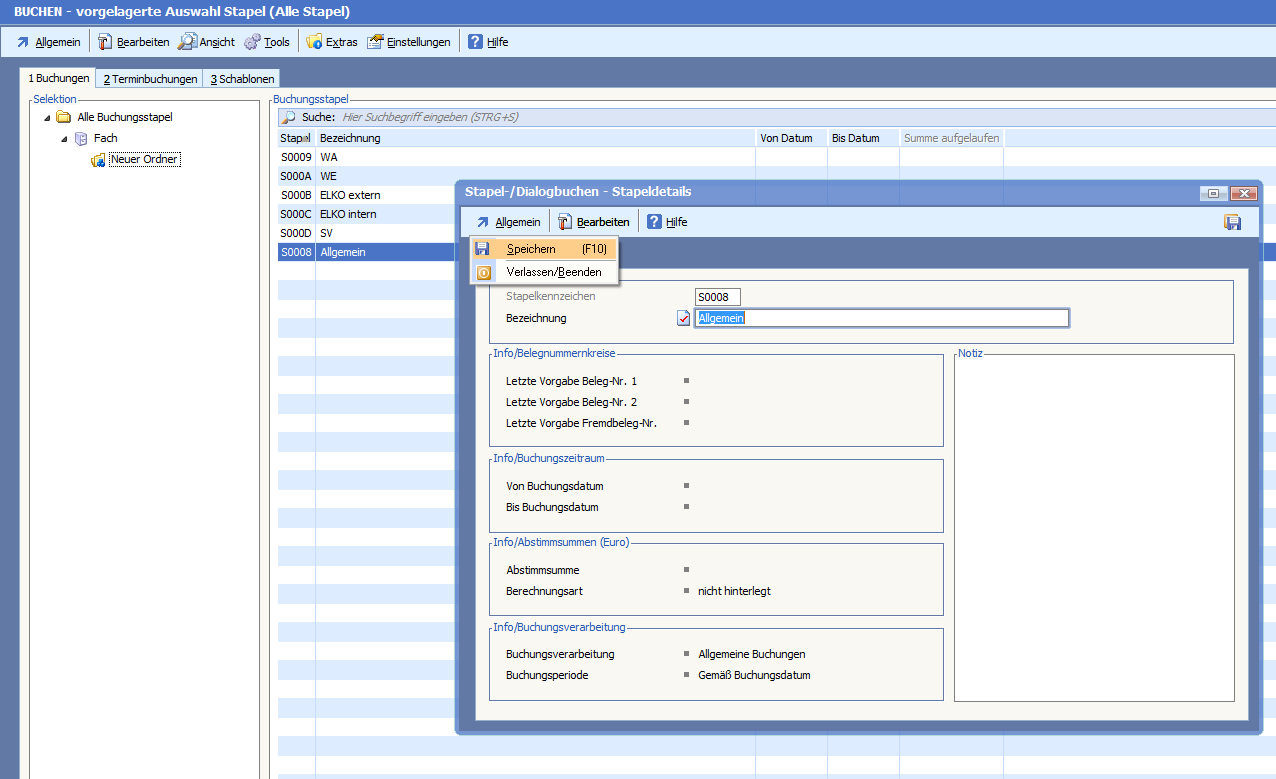
Task: Click the blue Hilfe question icon in dialog
Action: pyautogui.click(x=654, y=222)
